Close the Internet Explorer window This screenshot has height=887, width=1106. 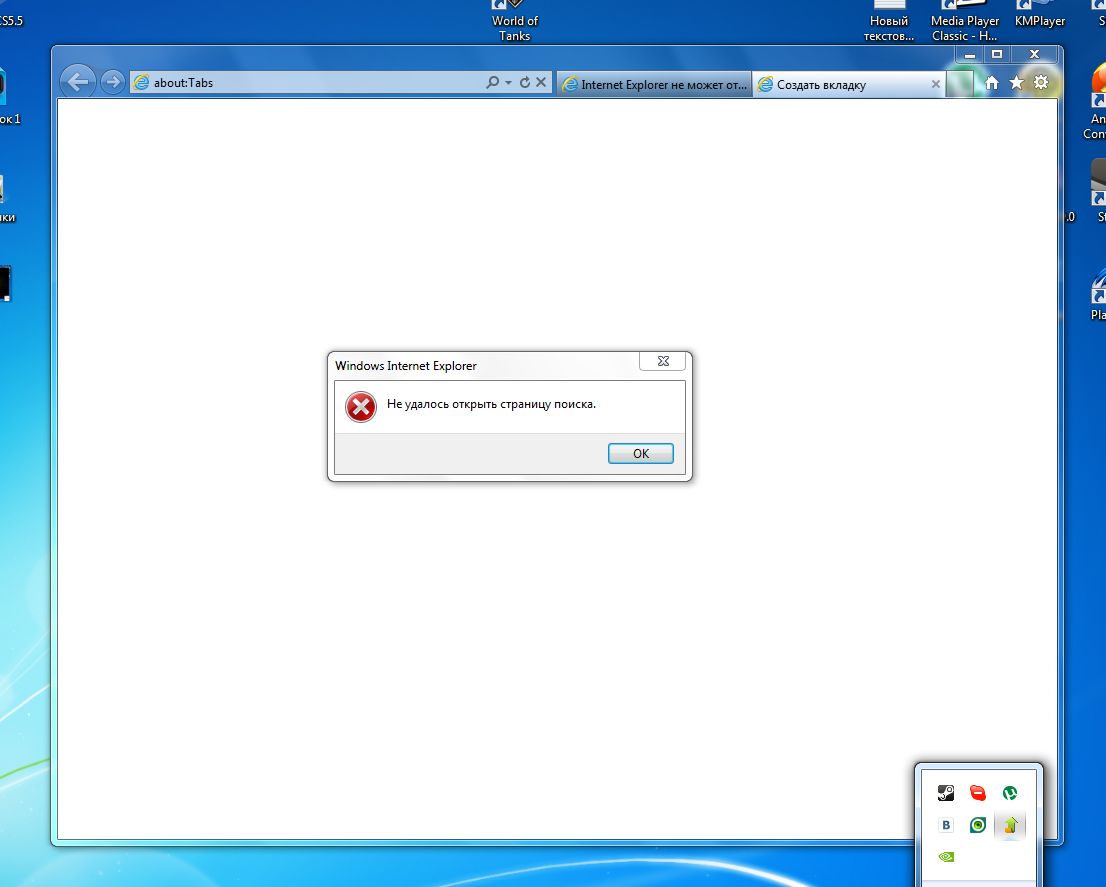pyautogui.click(x=1034, y=54)
